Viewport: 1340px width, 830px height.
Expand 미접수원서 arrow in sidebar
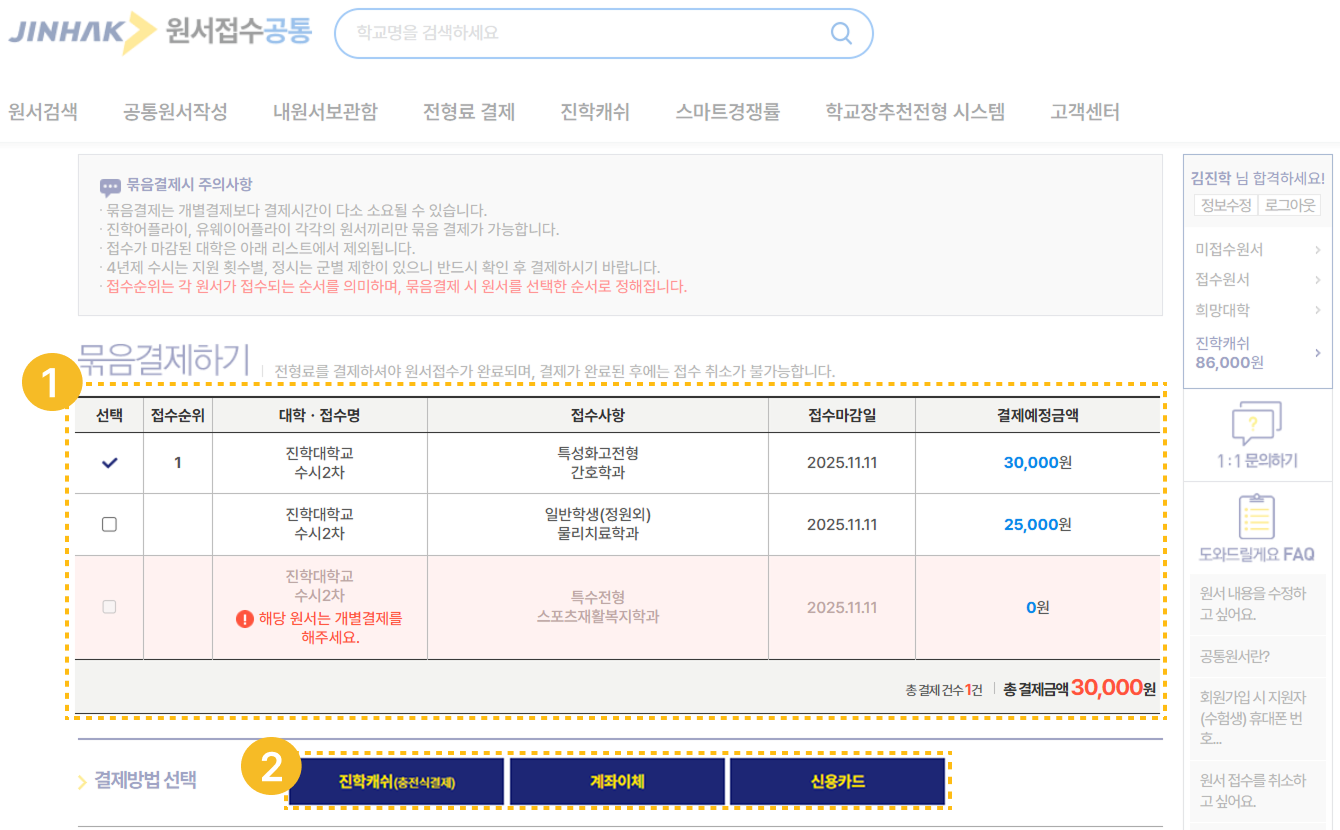coord(1318,250)
